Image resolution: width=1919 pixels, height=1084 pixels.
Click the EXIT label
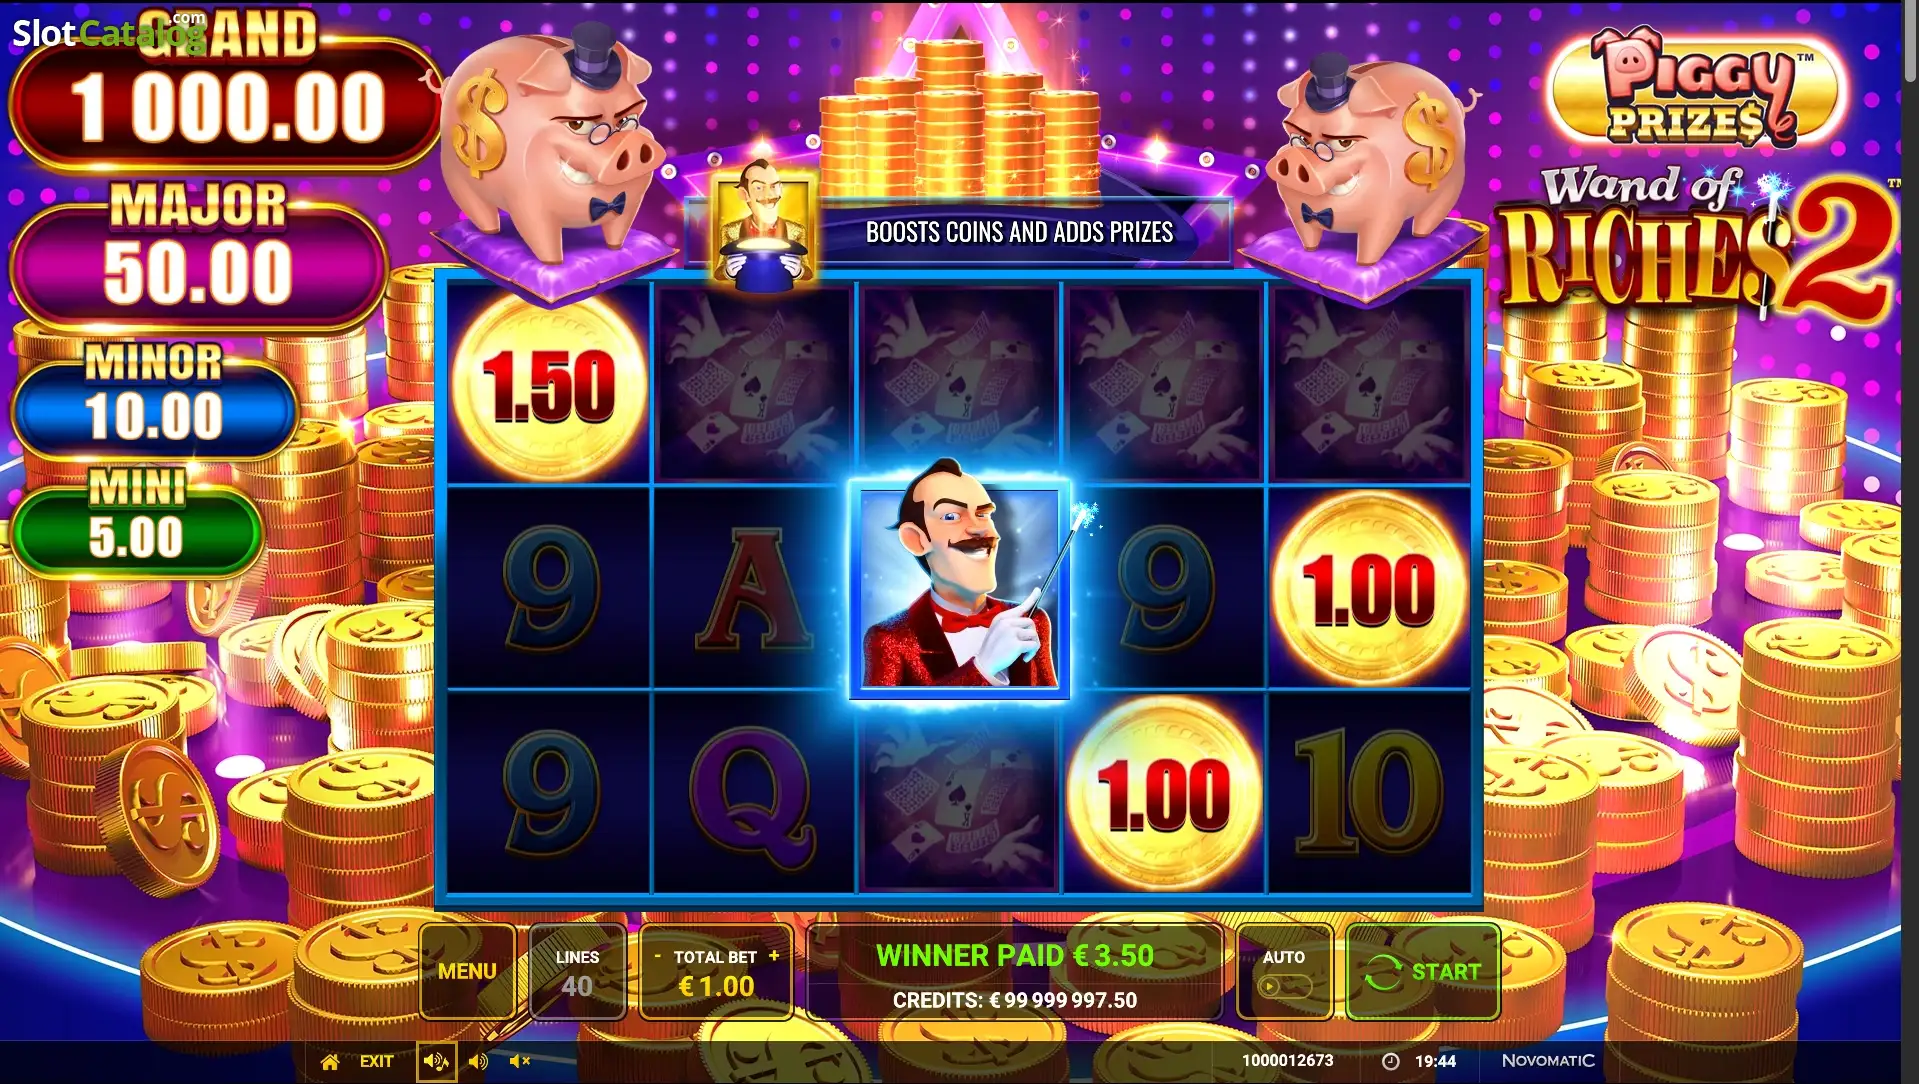[376, 1061]
